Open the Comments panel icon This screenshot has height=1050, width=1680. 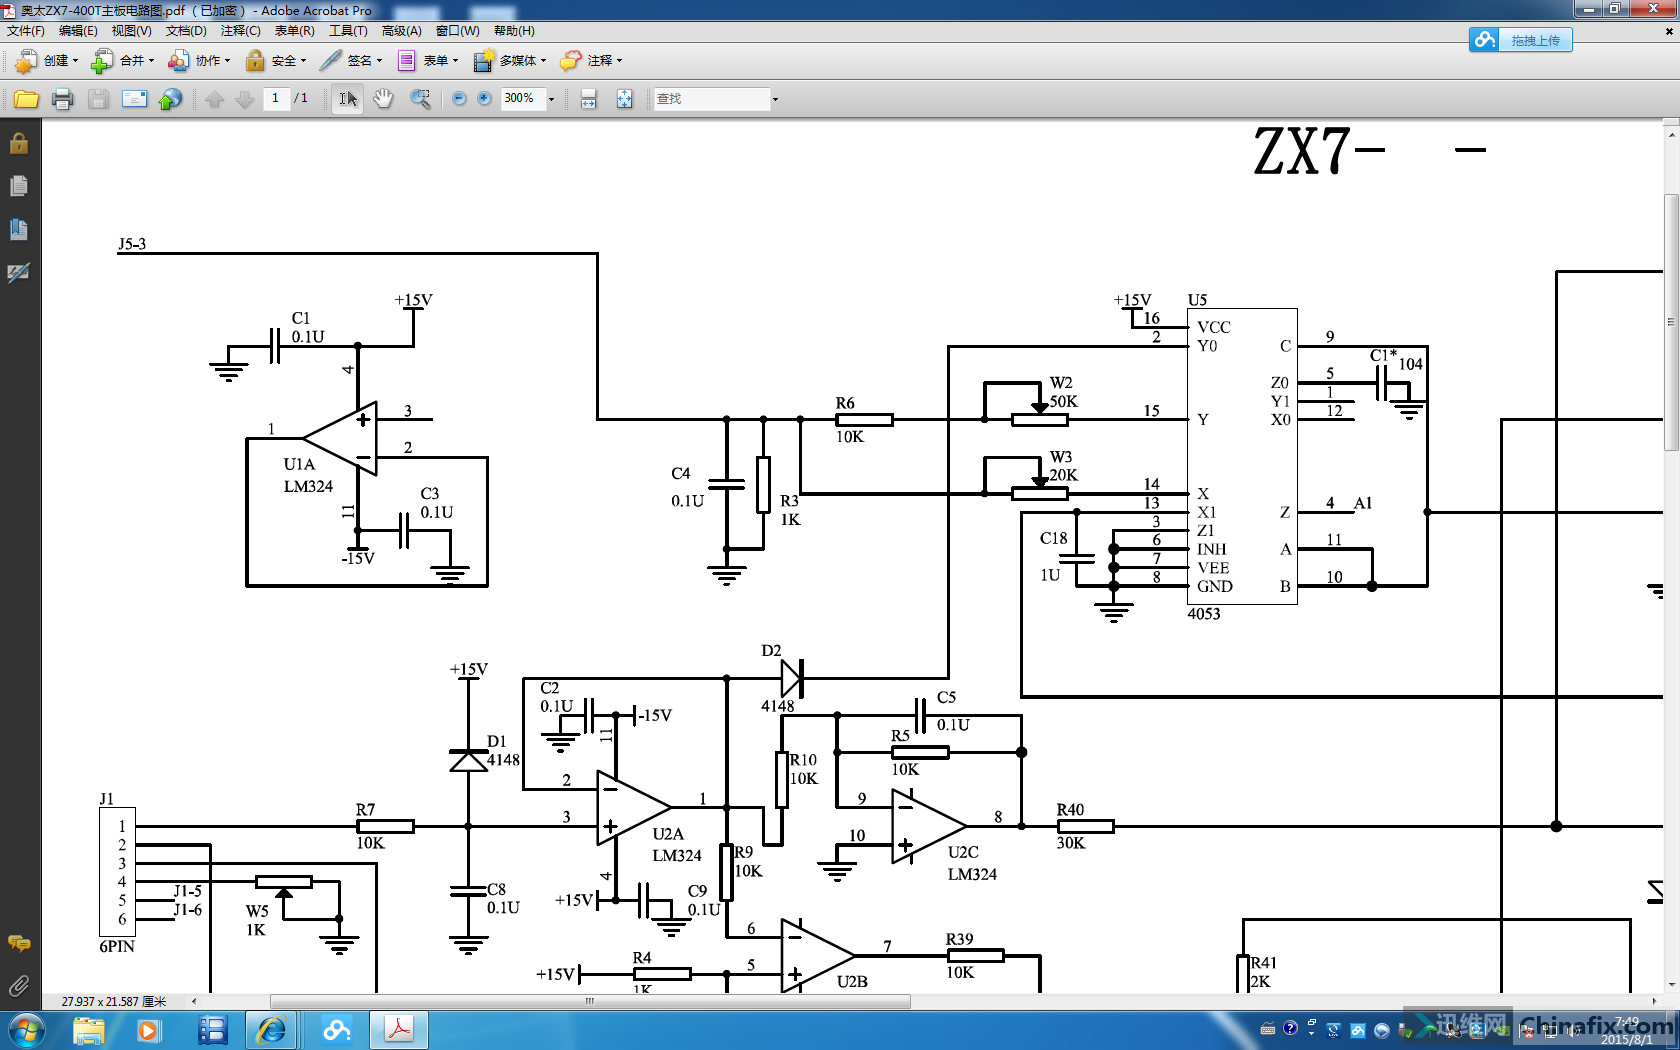click(x=18, y=943)
